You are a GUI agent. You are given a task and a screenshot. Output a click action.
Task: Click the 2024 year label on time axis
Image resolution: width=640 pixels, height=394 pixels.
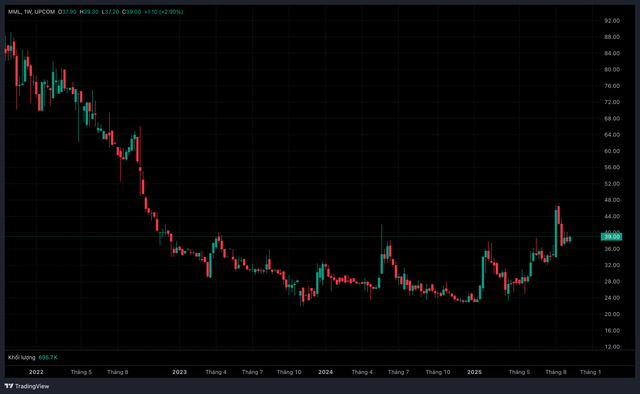(325, 372)
